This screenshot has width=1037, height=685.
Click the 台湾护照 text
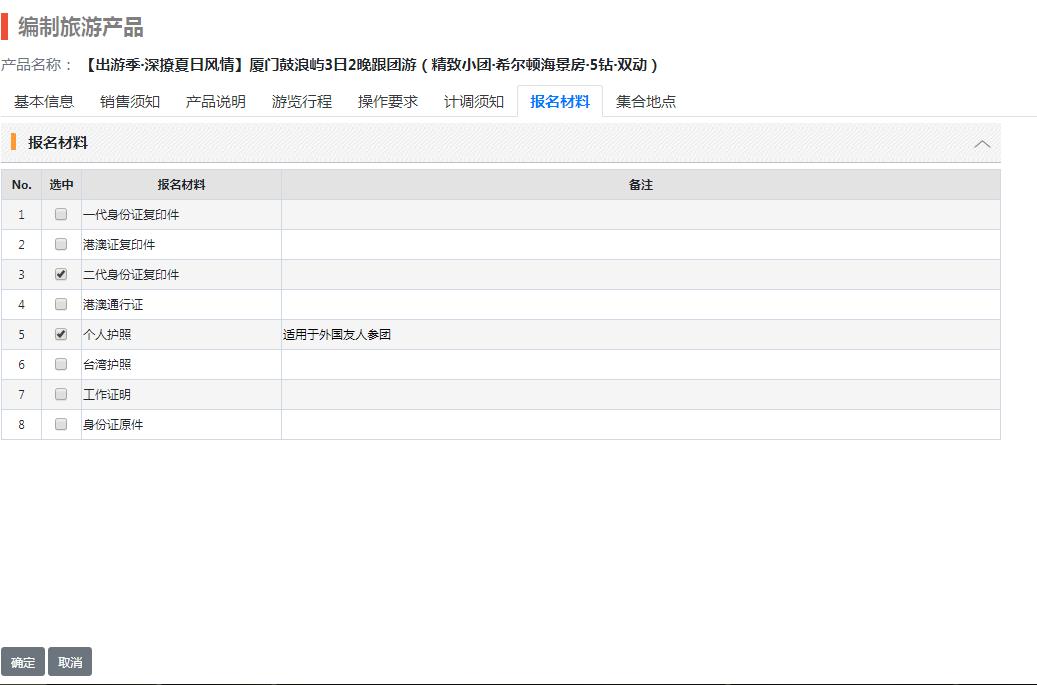click(x=107, y=364)
